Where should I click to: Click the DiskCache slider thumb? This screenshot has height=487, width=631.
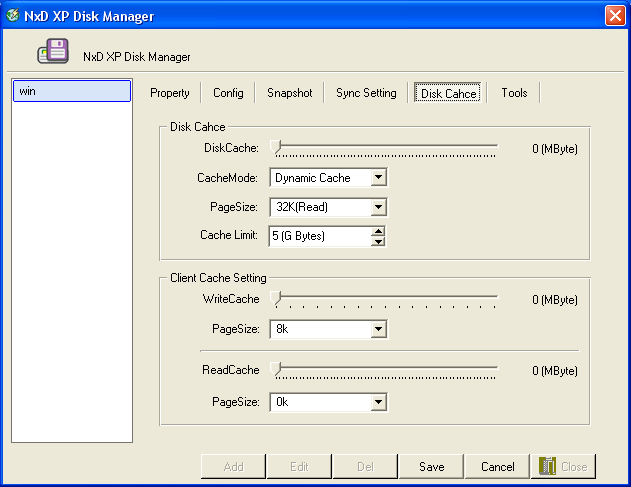(276, 147)
